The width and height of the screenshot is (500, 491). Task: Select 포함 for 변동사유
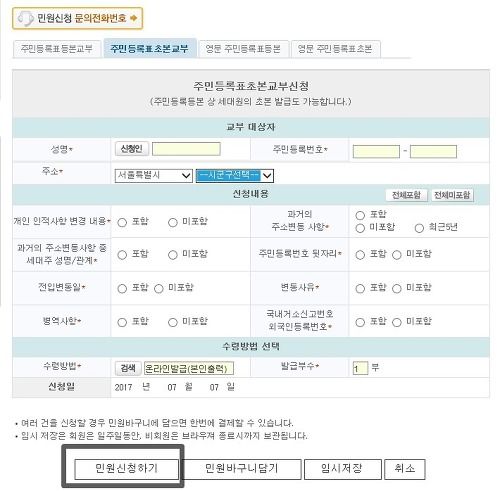point(360,288)
